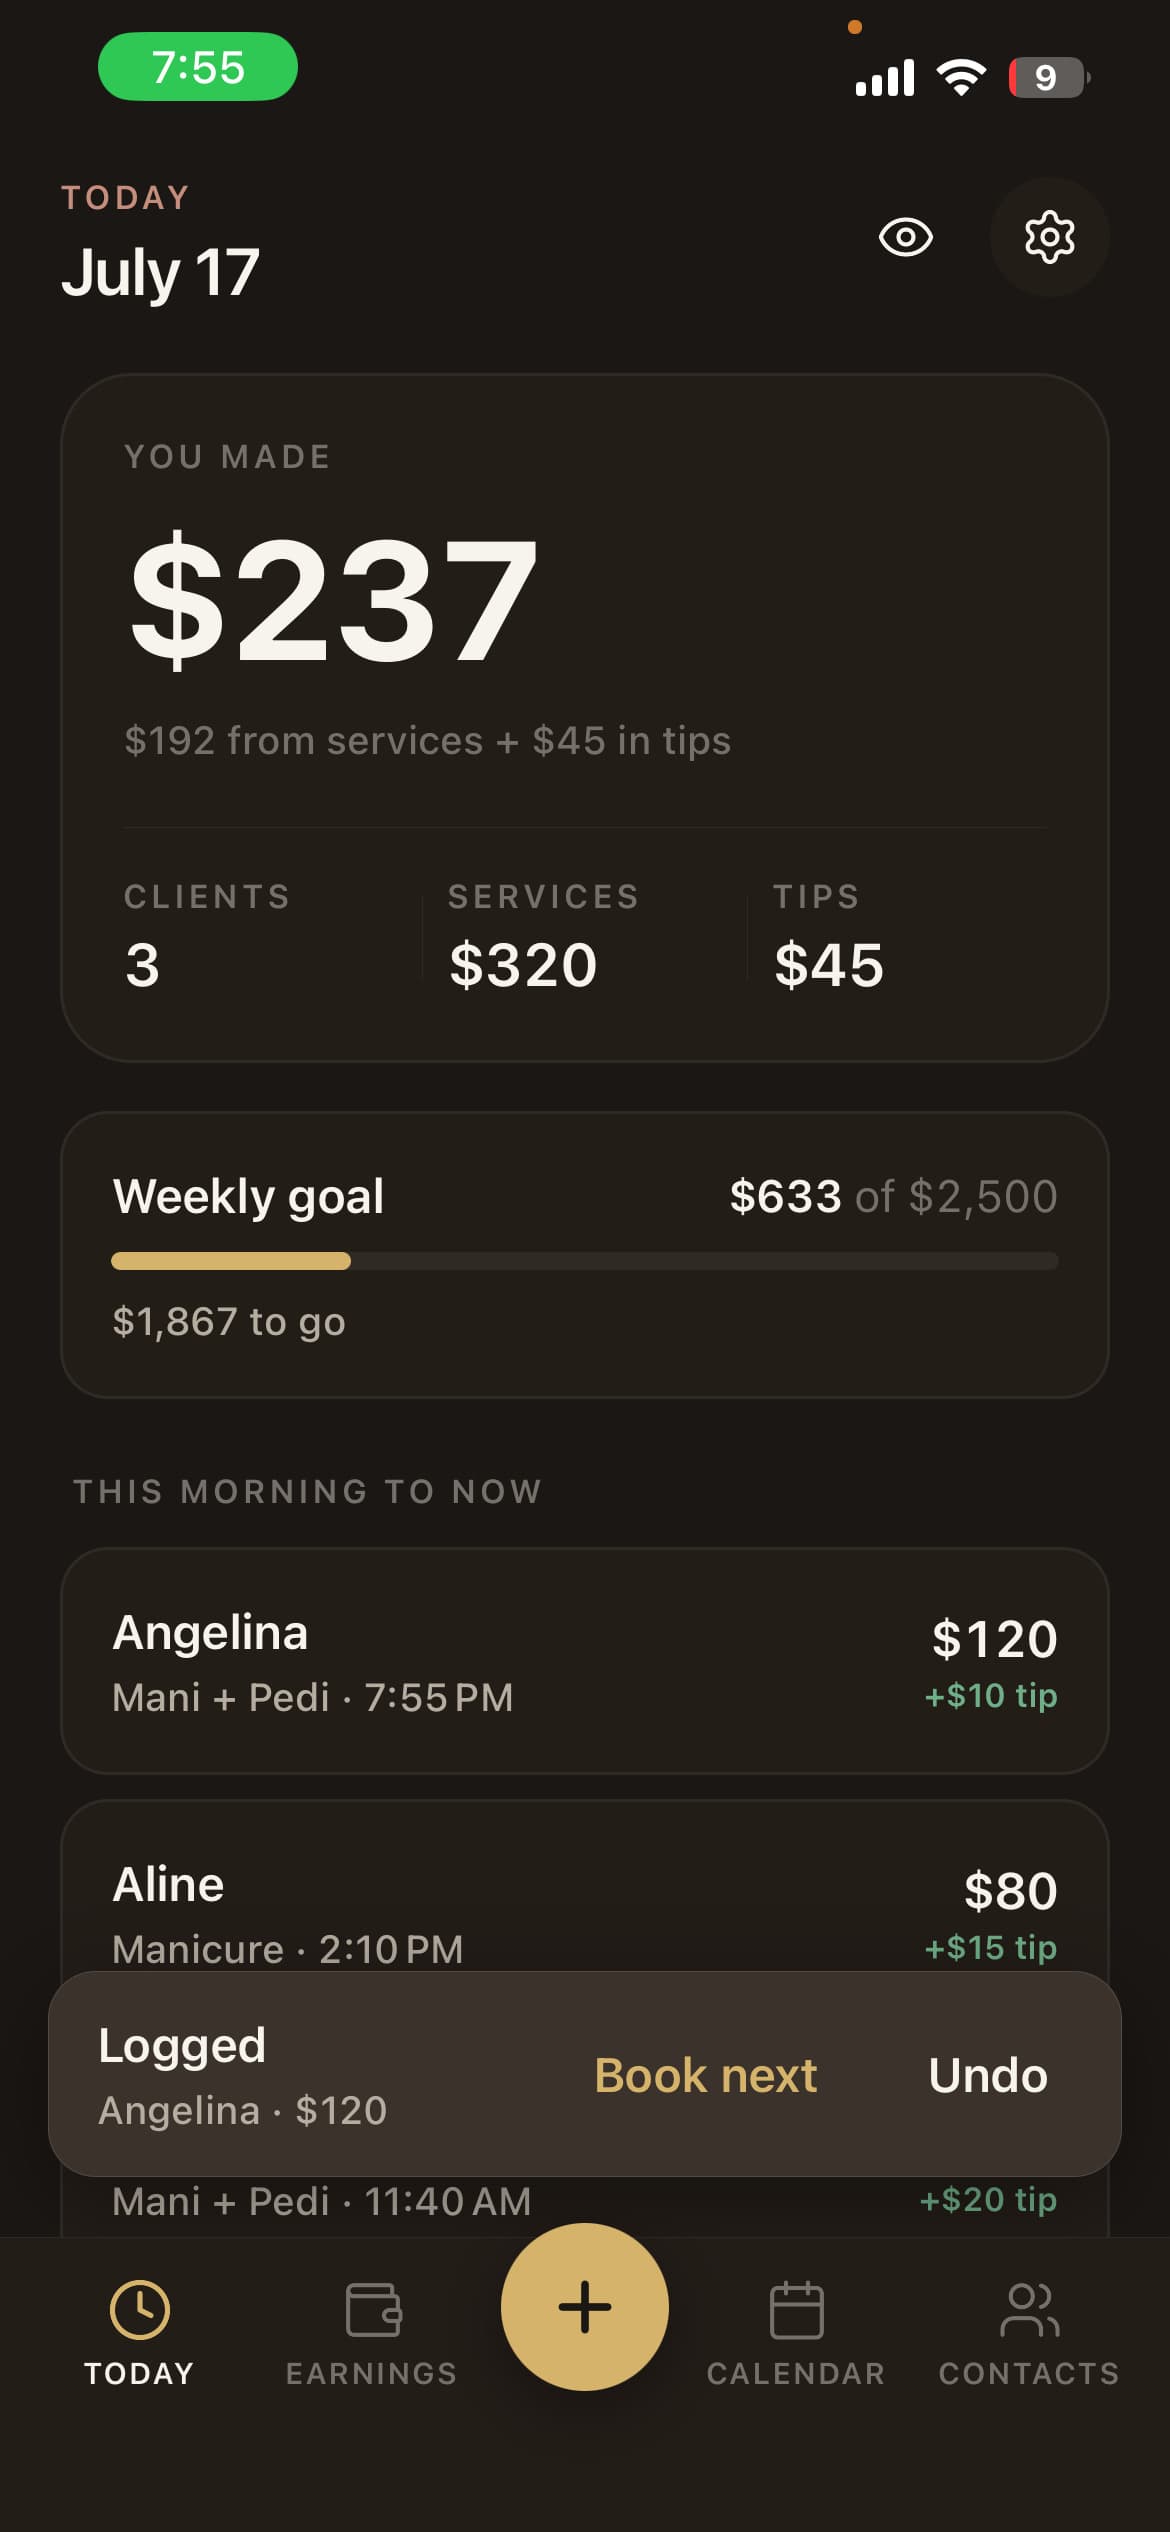Tap the Wi-Fi status icon
The image size is (1170, 2532).
(961, 77)
